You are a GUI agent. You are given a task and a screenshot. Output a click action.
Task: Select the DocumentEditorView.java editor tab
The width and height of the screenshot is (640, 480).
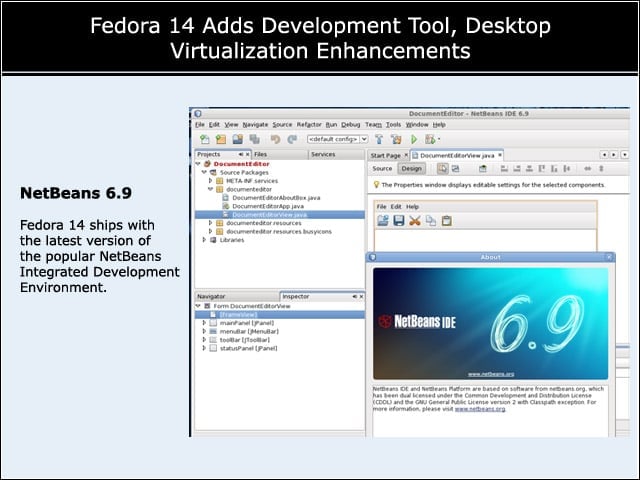click(x=457, y=156)
